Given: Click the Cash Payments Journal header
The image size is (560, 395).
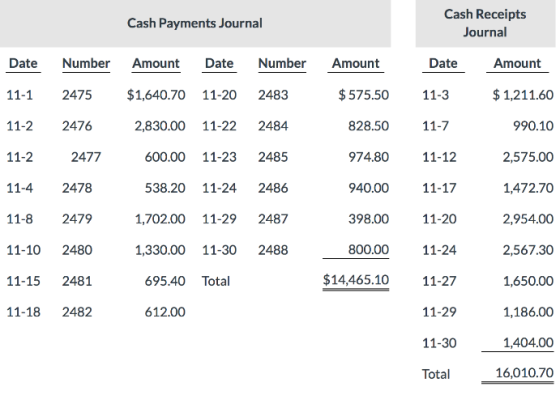Looking at the screenshot, I should pyautogui.click(x=195, y=23).
